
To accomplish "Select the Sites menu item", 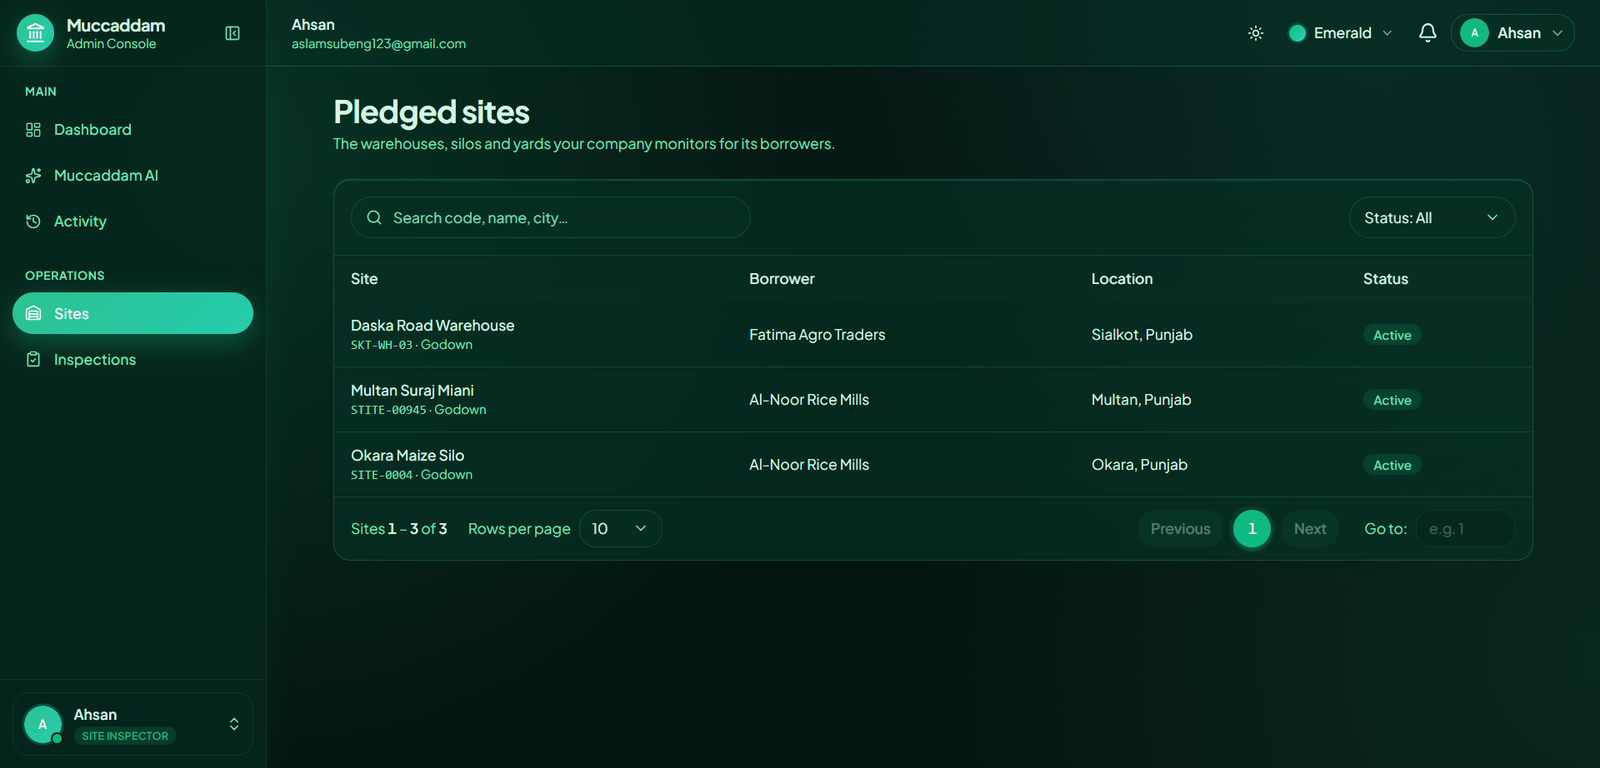I will pos(133,314).
